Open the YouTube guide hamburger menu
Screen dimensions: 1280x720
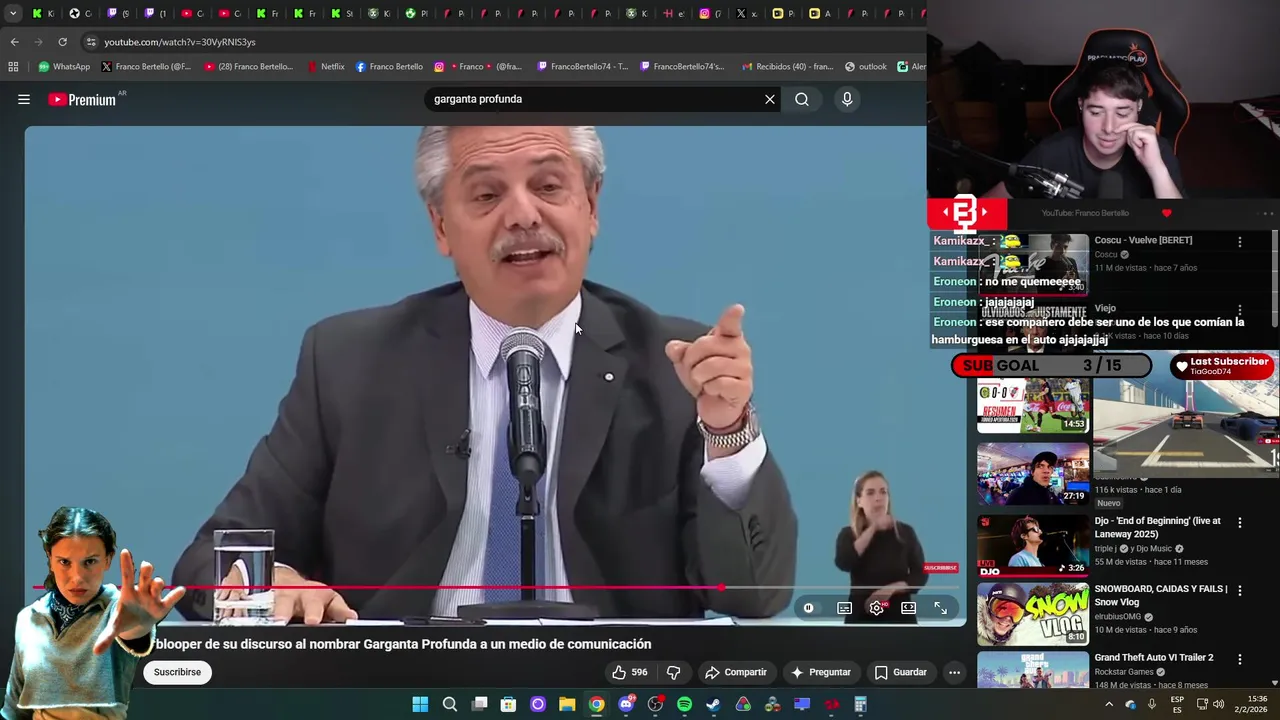point(24,99)
